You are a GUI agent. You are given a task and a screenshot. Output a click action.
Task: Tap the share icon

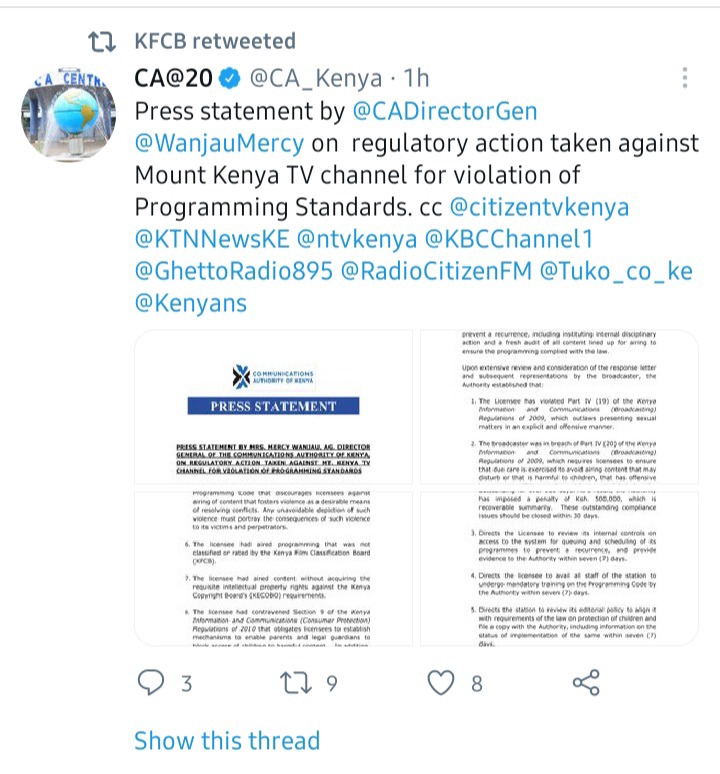coord(586,683)
